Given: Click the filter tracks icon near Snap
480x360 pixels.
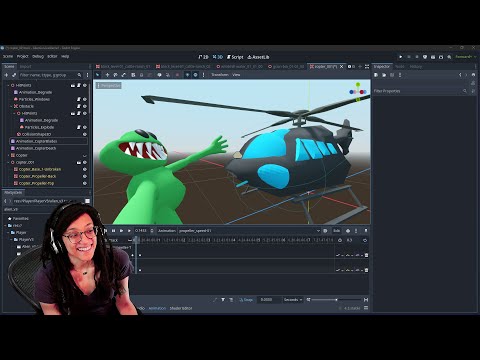Looking at the screenshot, I should [223, 300].
